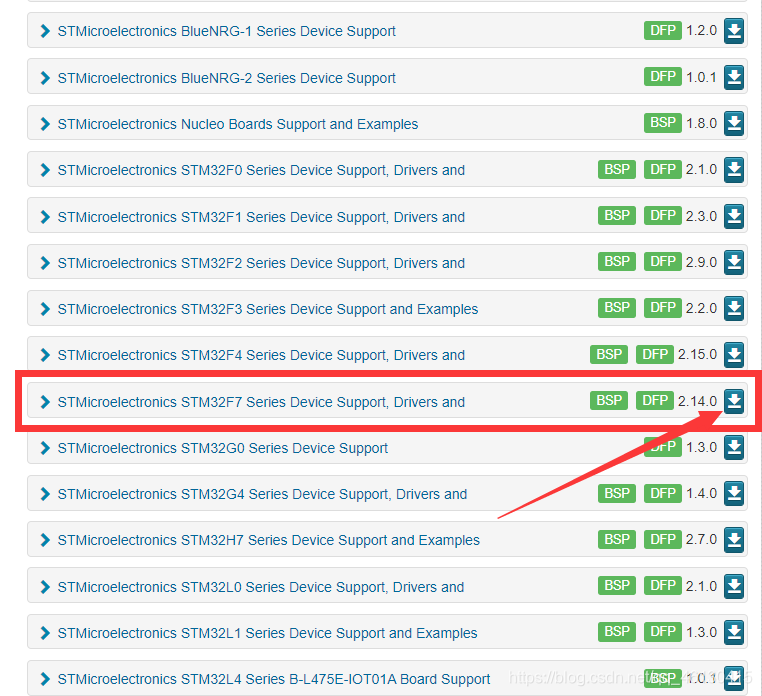Open STM32L1 Series Device Support and Examples

tap(267, 633)
